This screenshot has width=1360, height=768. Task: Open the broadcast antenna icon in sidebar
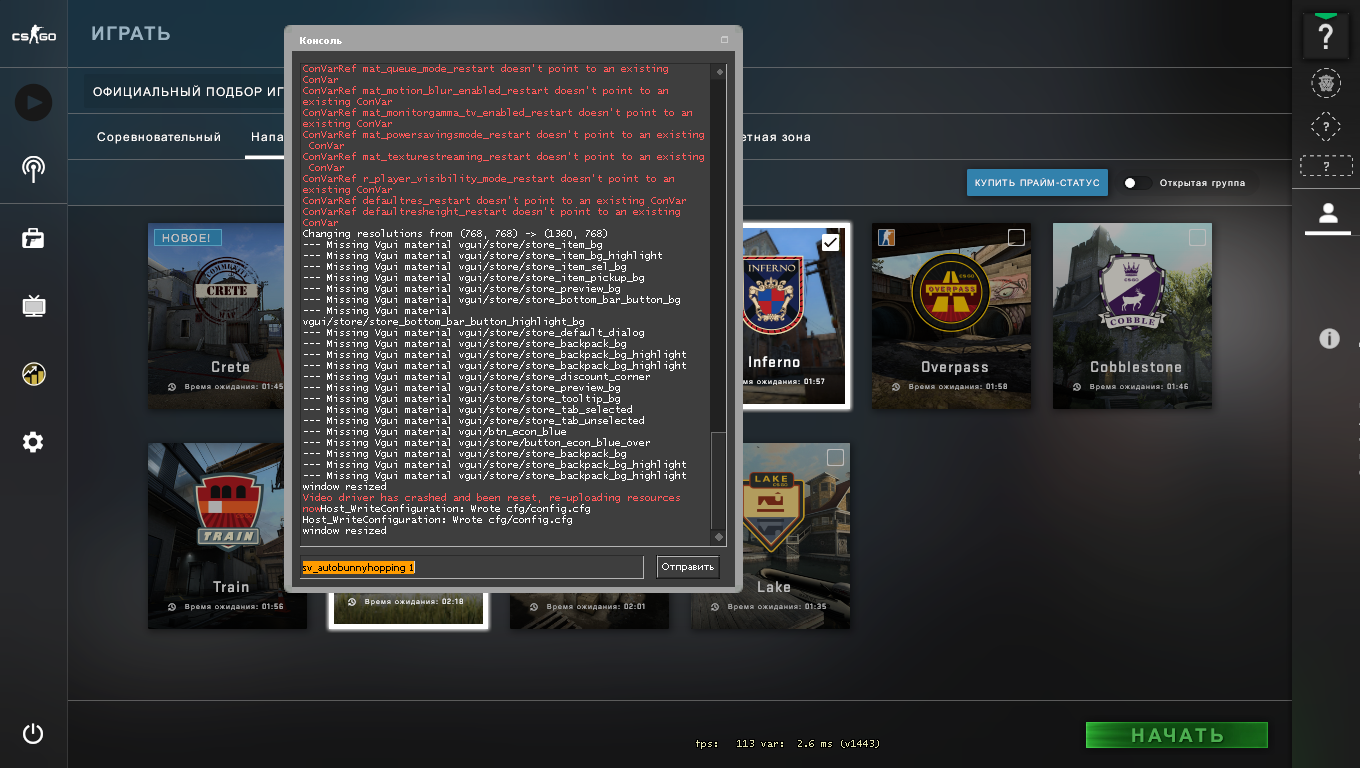[x=33, y=169]
